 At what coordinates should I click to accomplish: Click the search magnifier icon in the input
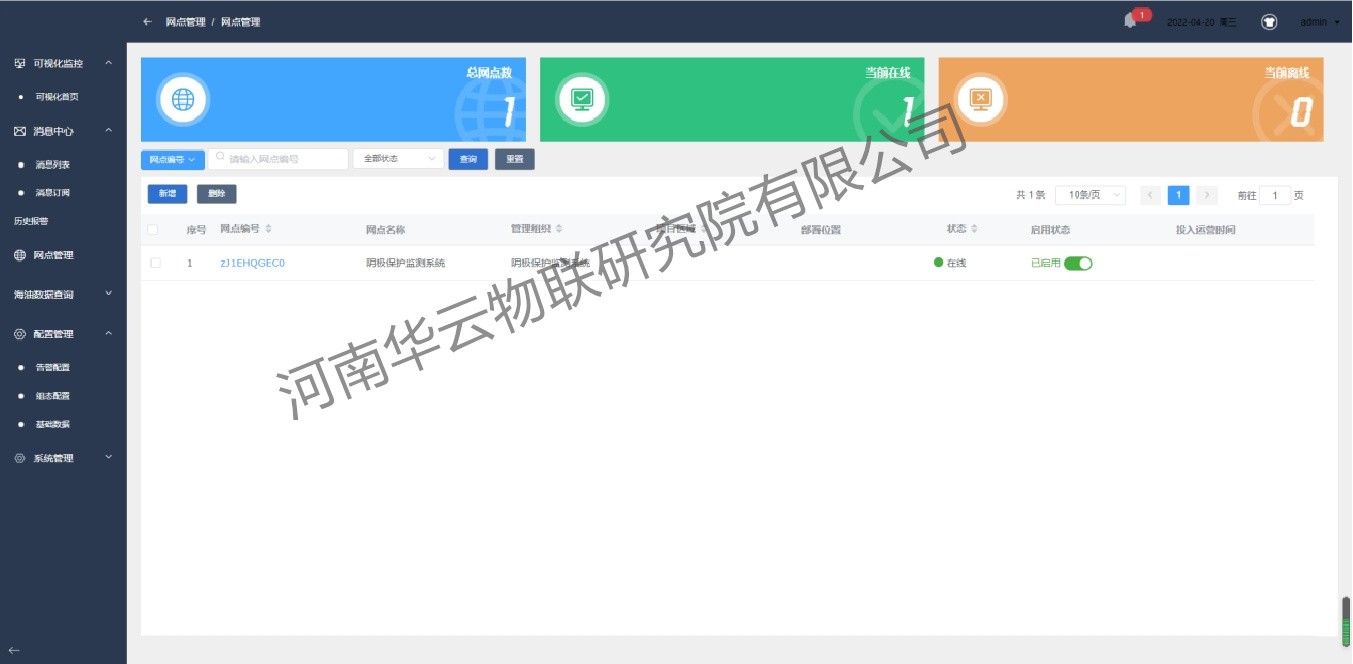click(220, 158)
